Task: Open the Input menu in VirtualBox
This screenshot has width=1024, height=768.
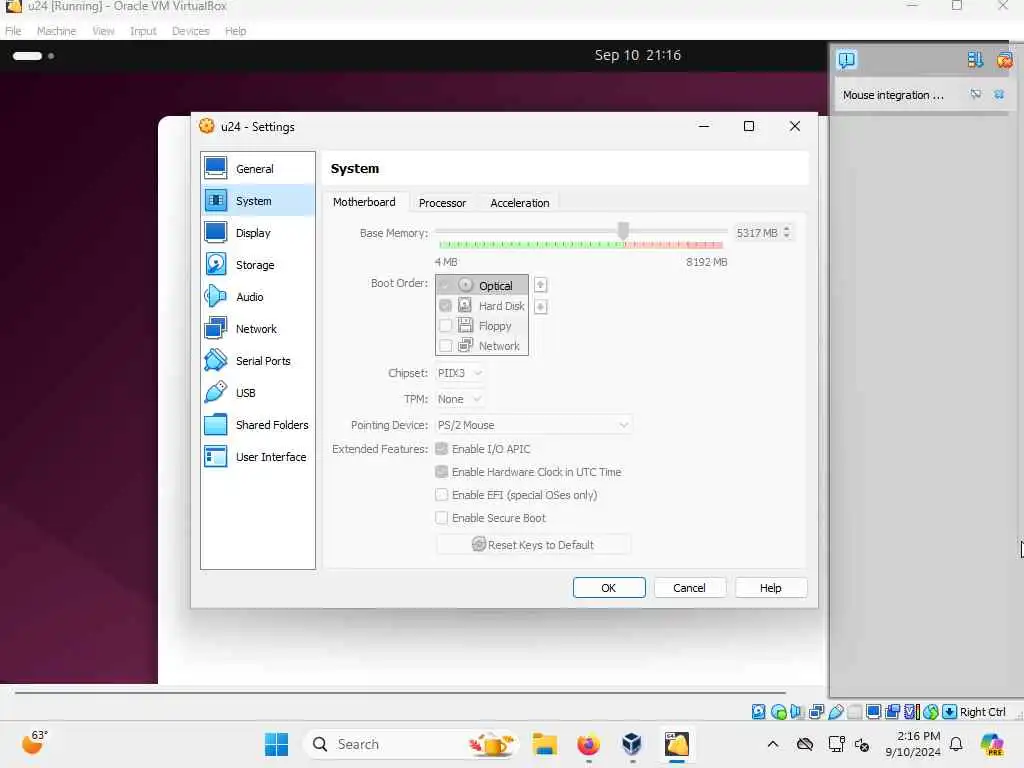Action: pos(143,31)
